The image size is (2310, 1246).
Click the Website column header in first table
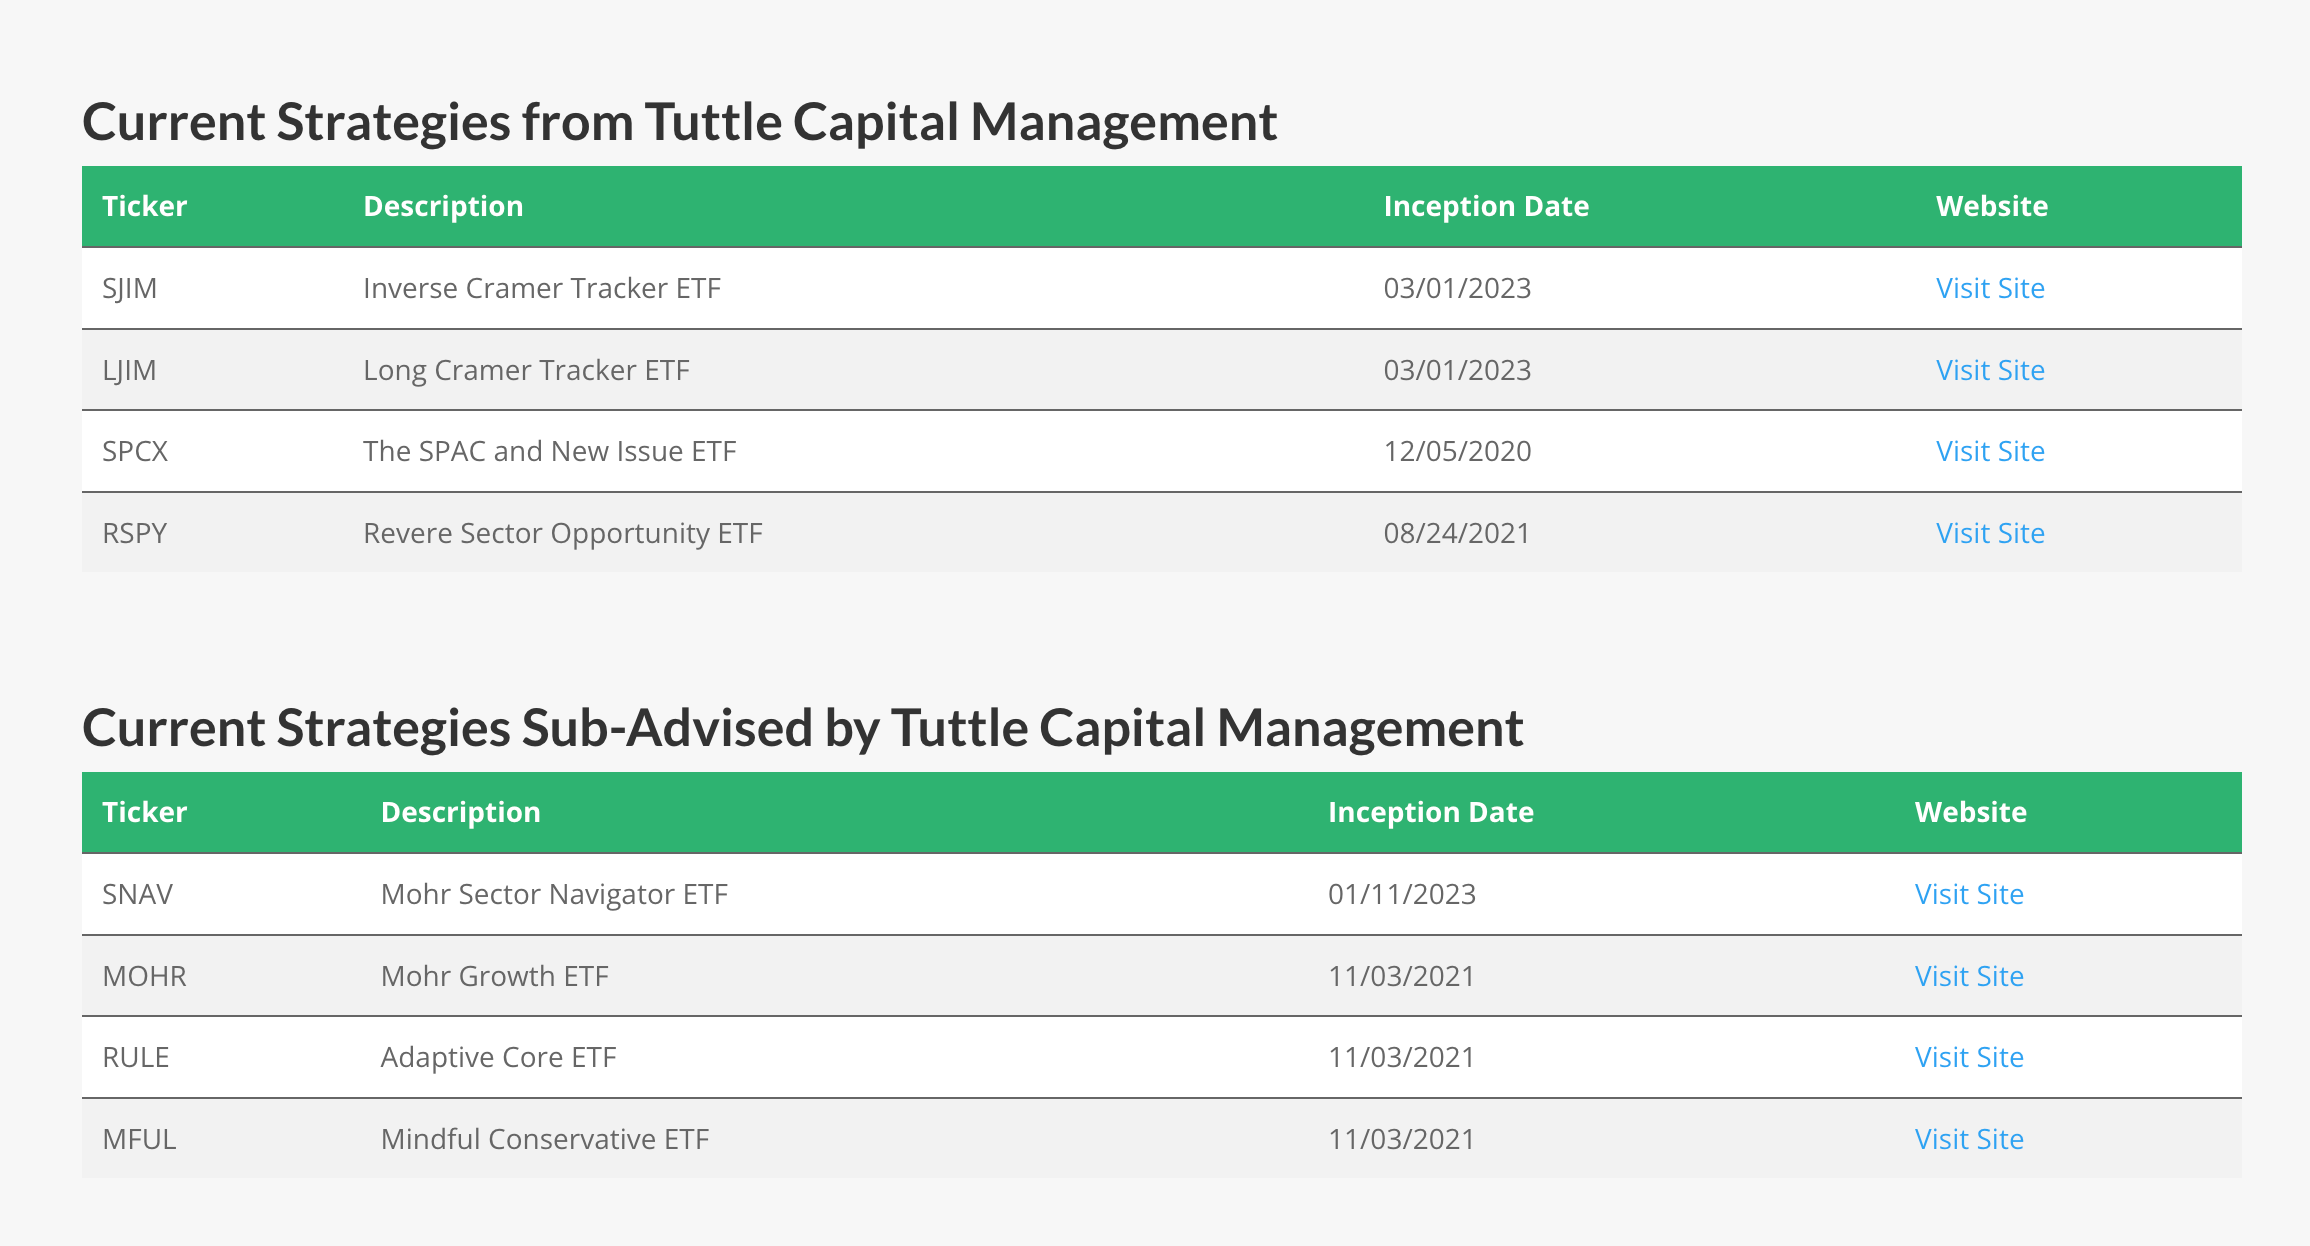(1991, 206)
